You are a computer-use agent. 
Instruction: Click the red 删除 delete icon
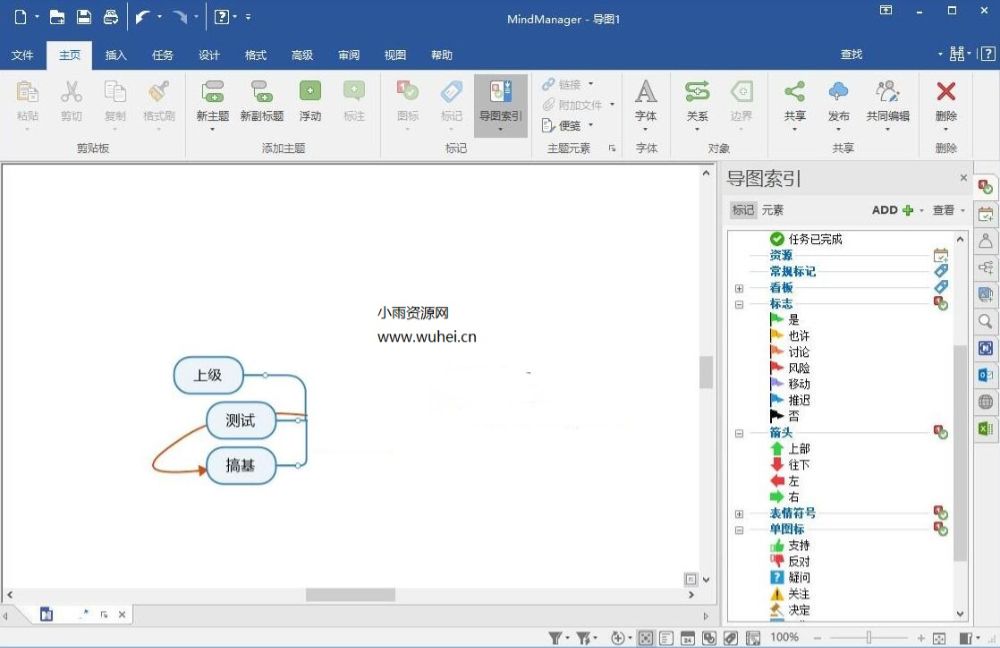(945, 93)
